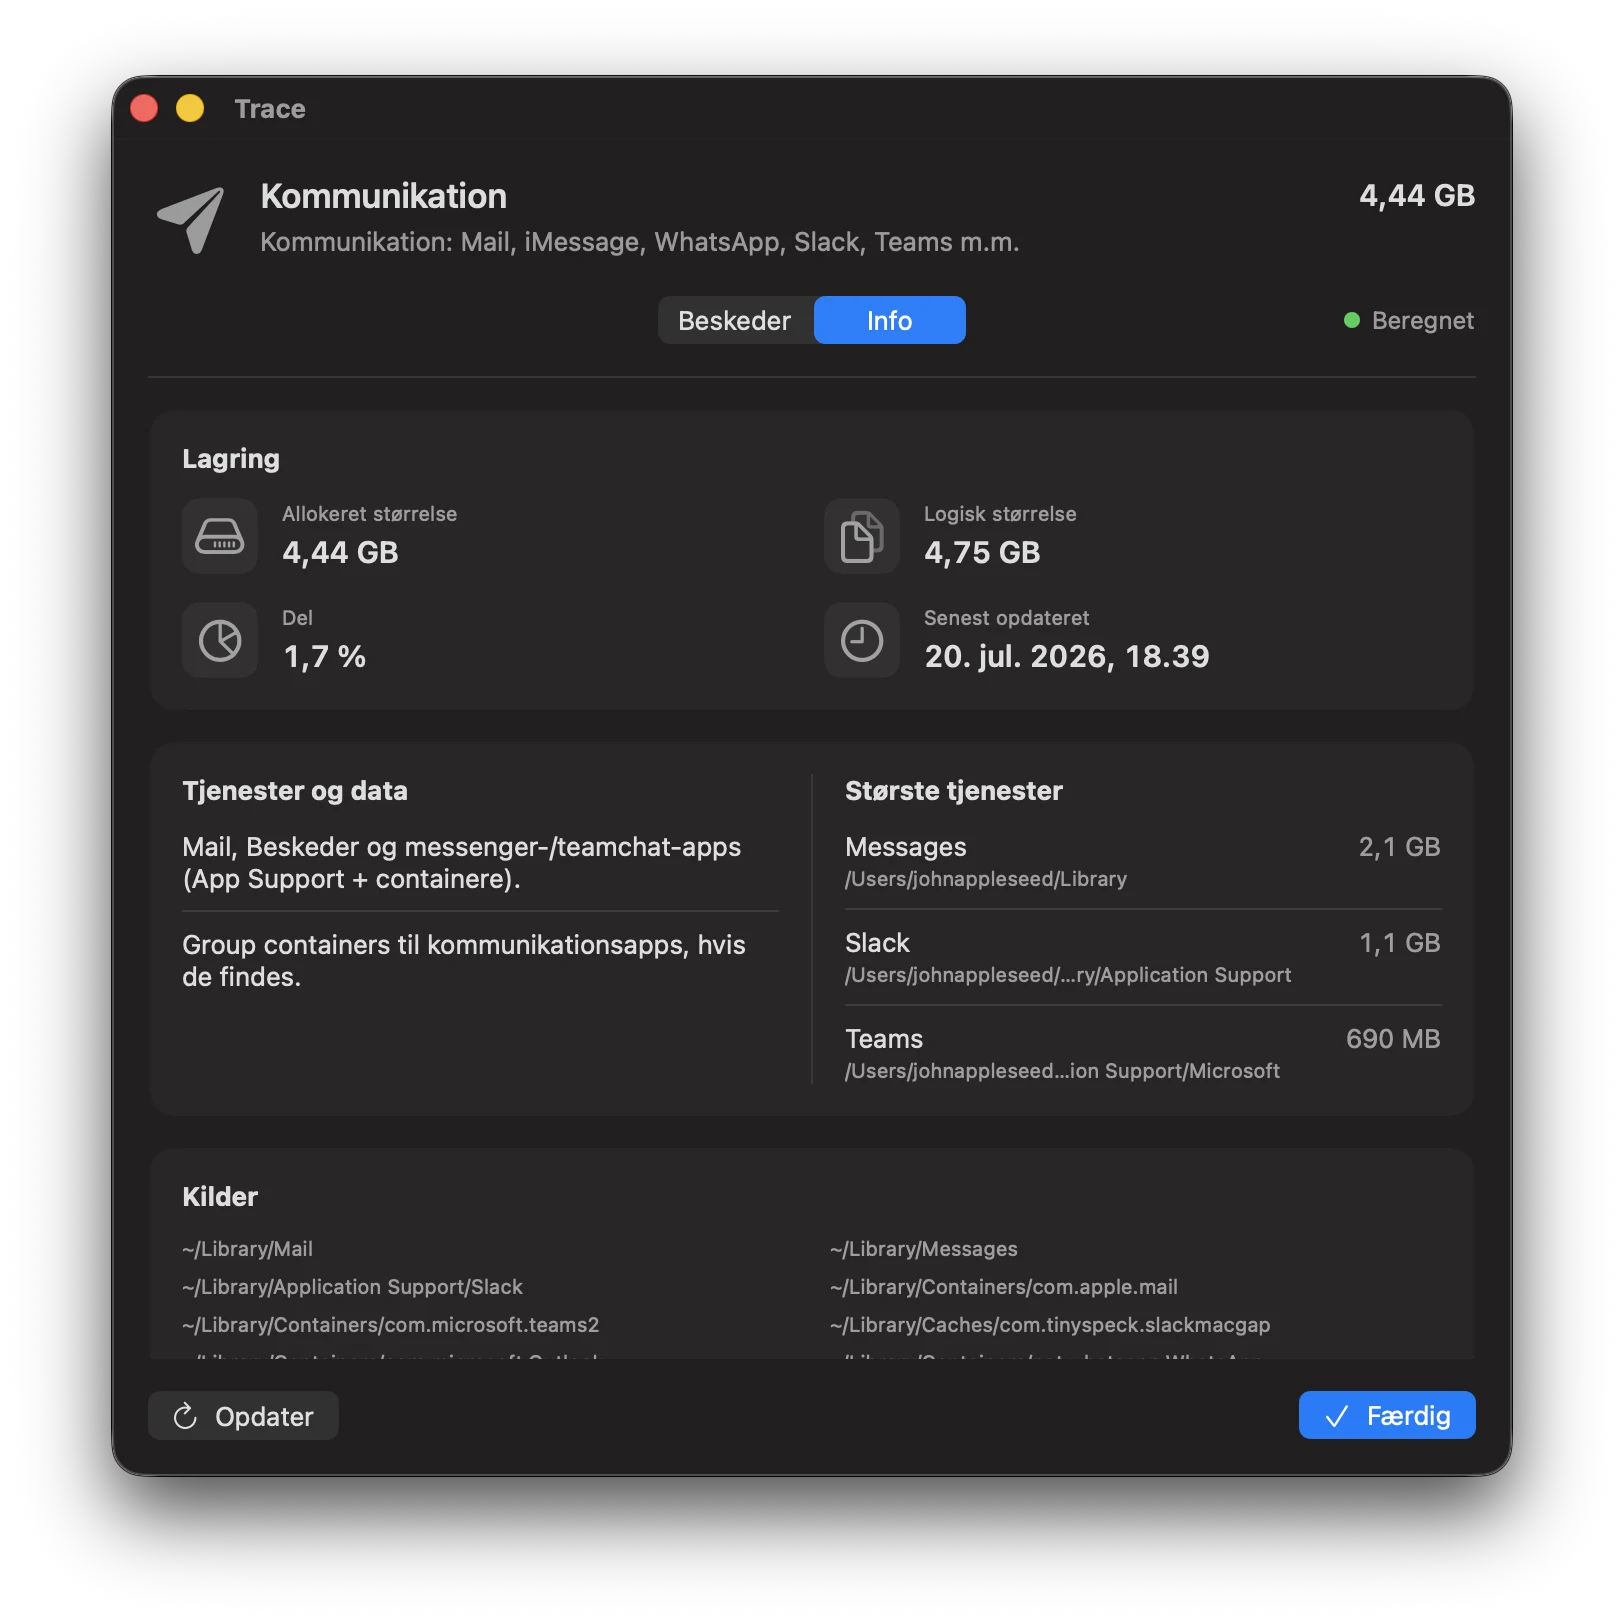
Task: Click the Opdater refresh button
Action: click(x=243, y=1415)
